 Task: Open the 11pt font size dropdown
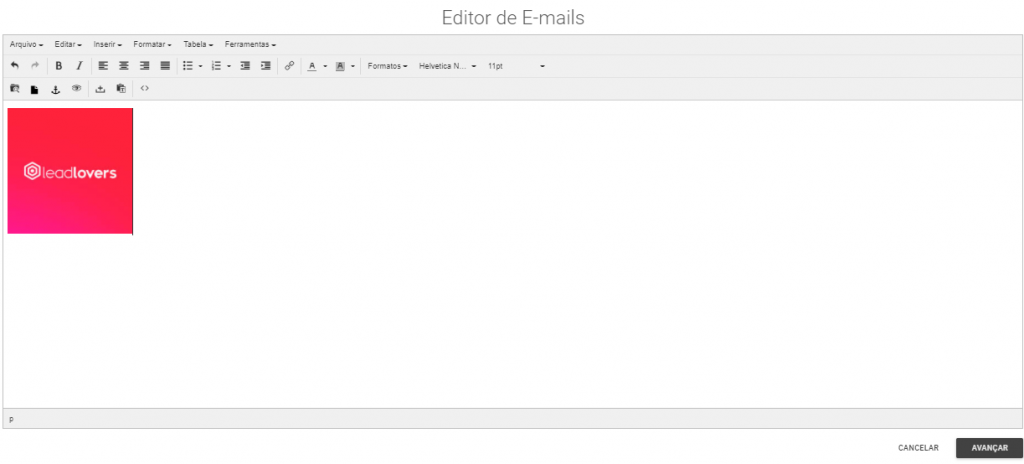click(x=515, y=66)
